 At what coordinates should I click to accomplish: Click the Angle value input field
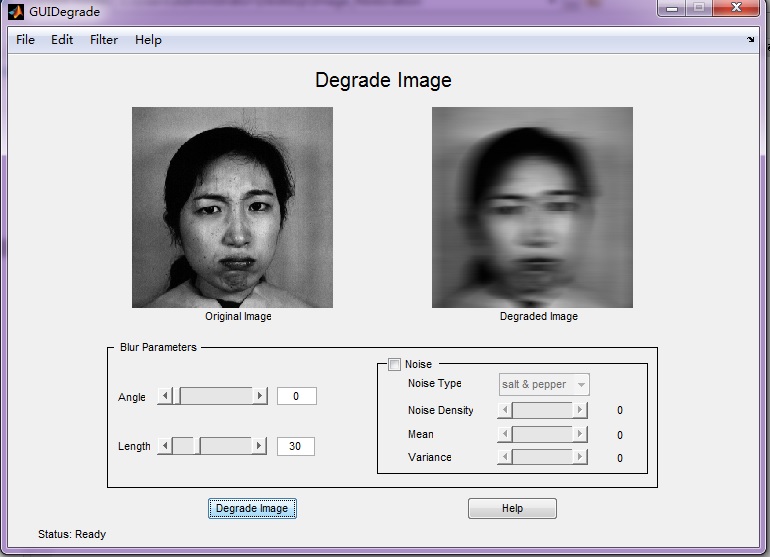coord(296,396)
